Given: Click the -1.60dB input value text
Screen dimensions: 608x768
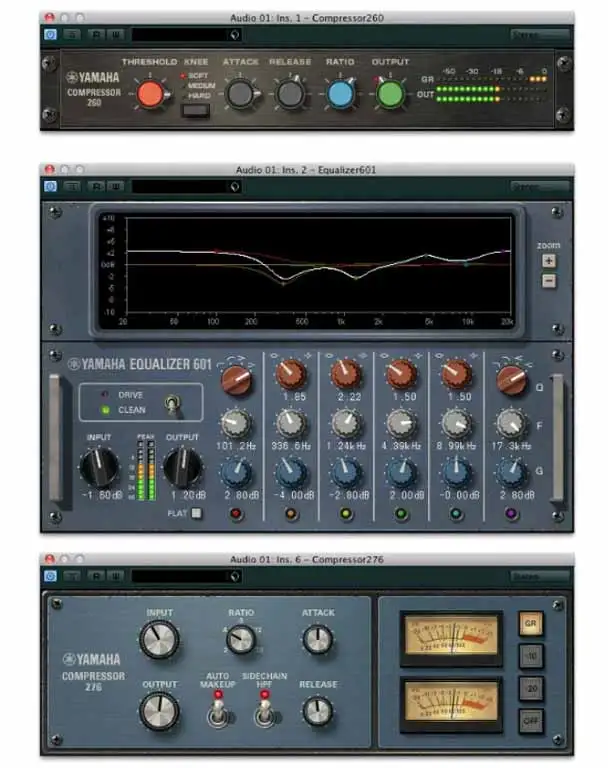Looking at the screenshot, I should point(102,495).
